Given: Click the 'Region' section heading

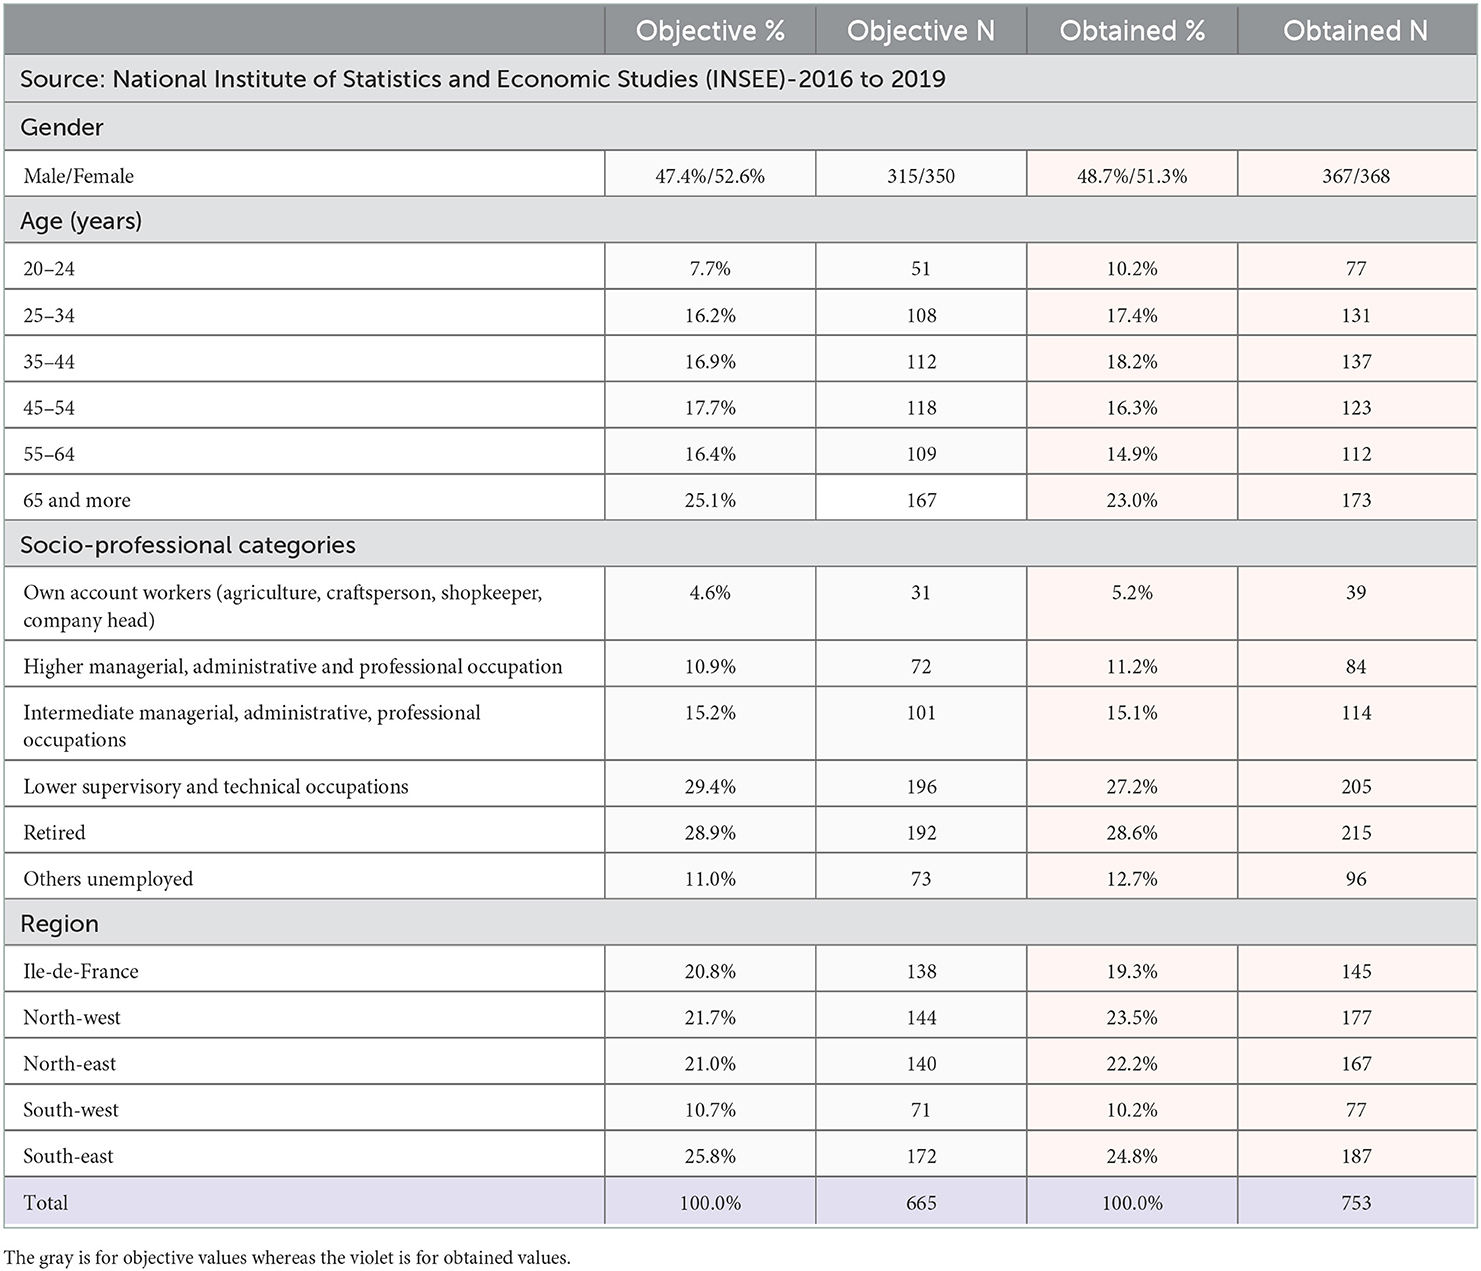Looking at the screenshot, I should pyautogui.click(x=59, y=924).
